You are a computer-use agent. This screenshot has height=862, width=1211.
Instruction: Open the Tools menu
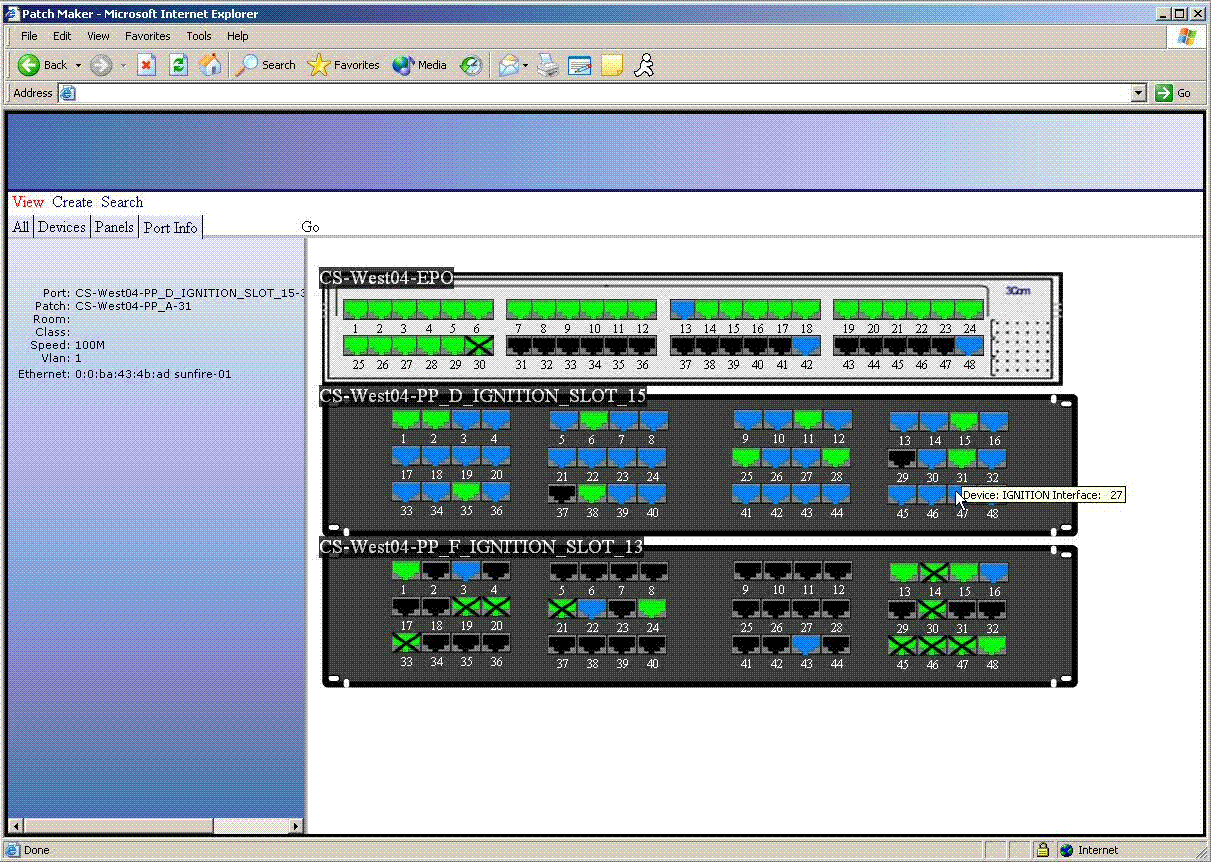tap(199, 36)
